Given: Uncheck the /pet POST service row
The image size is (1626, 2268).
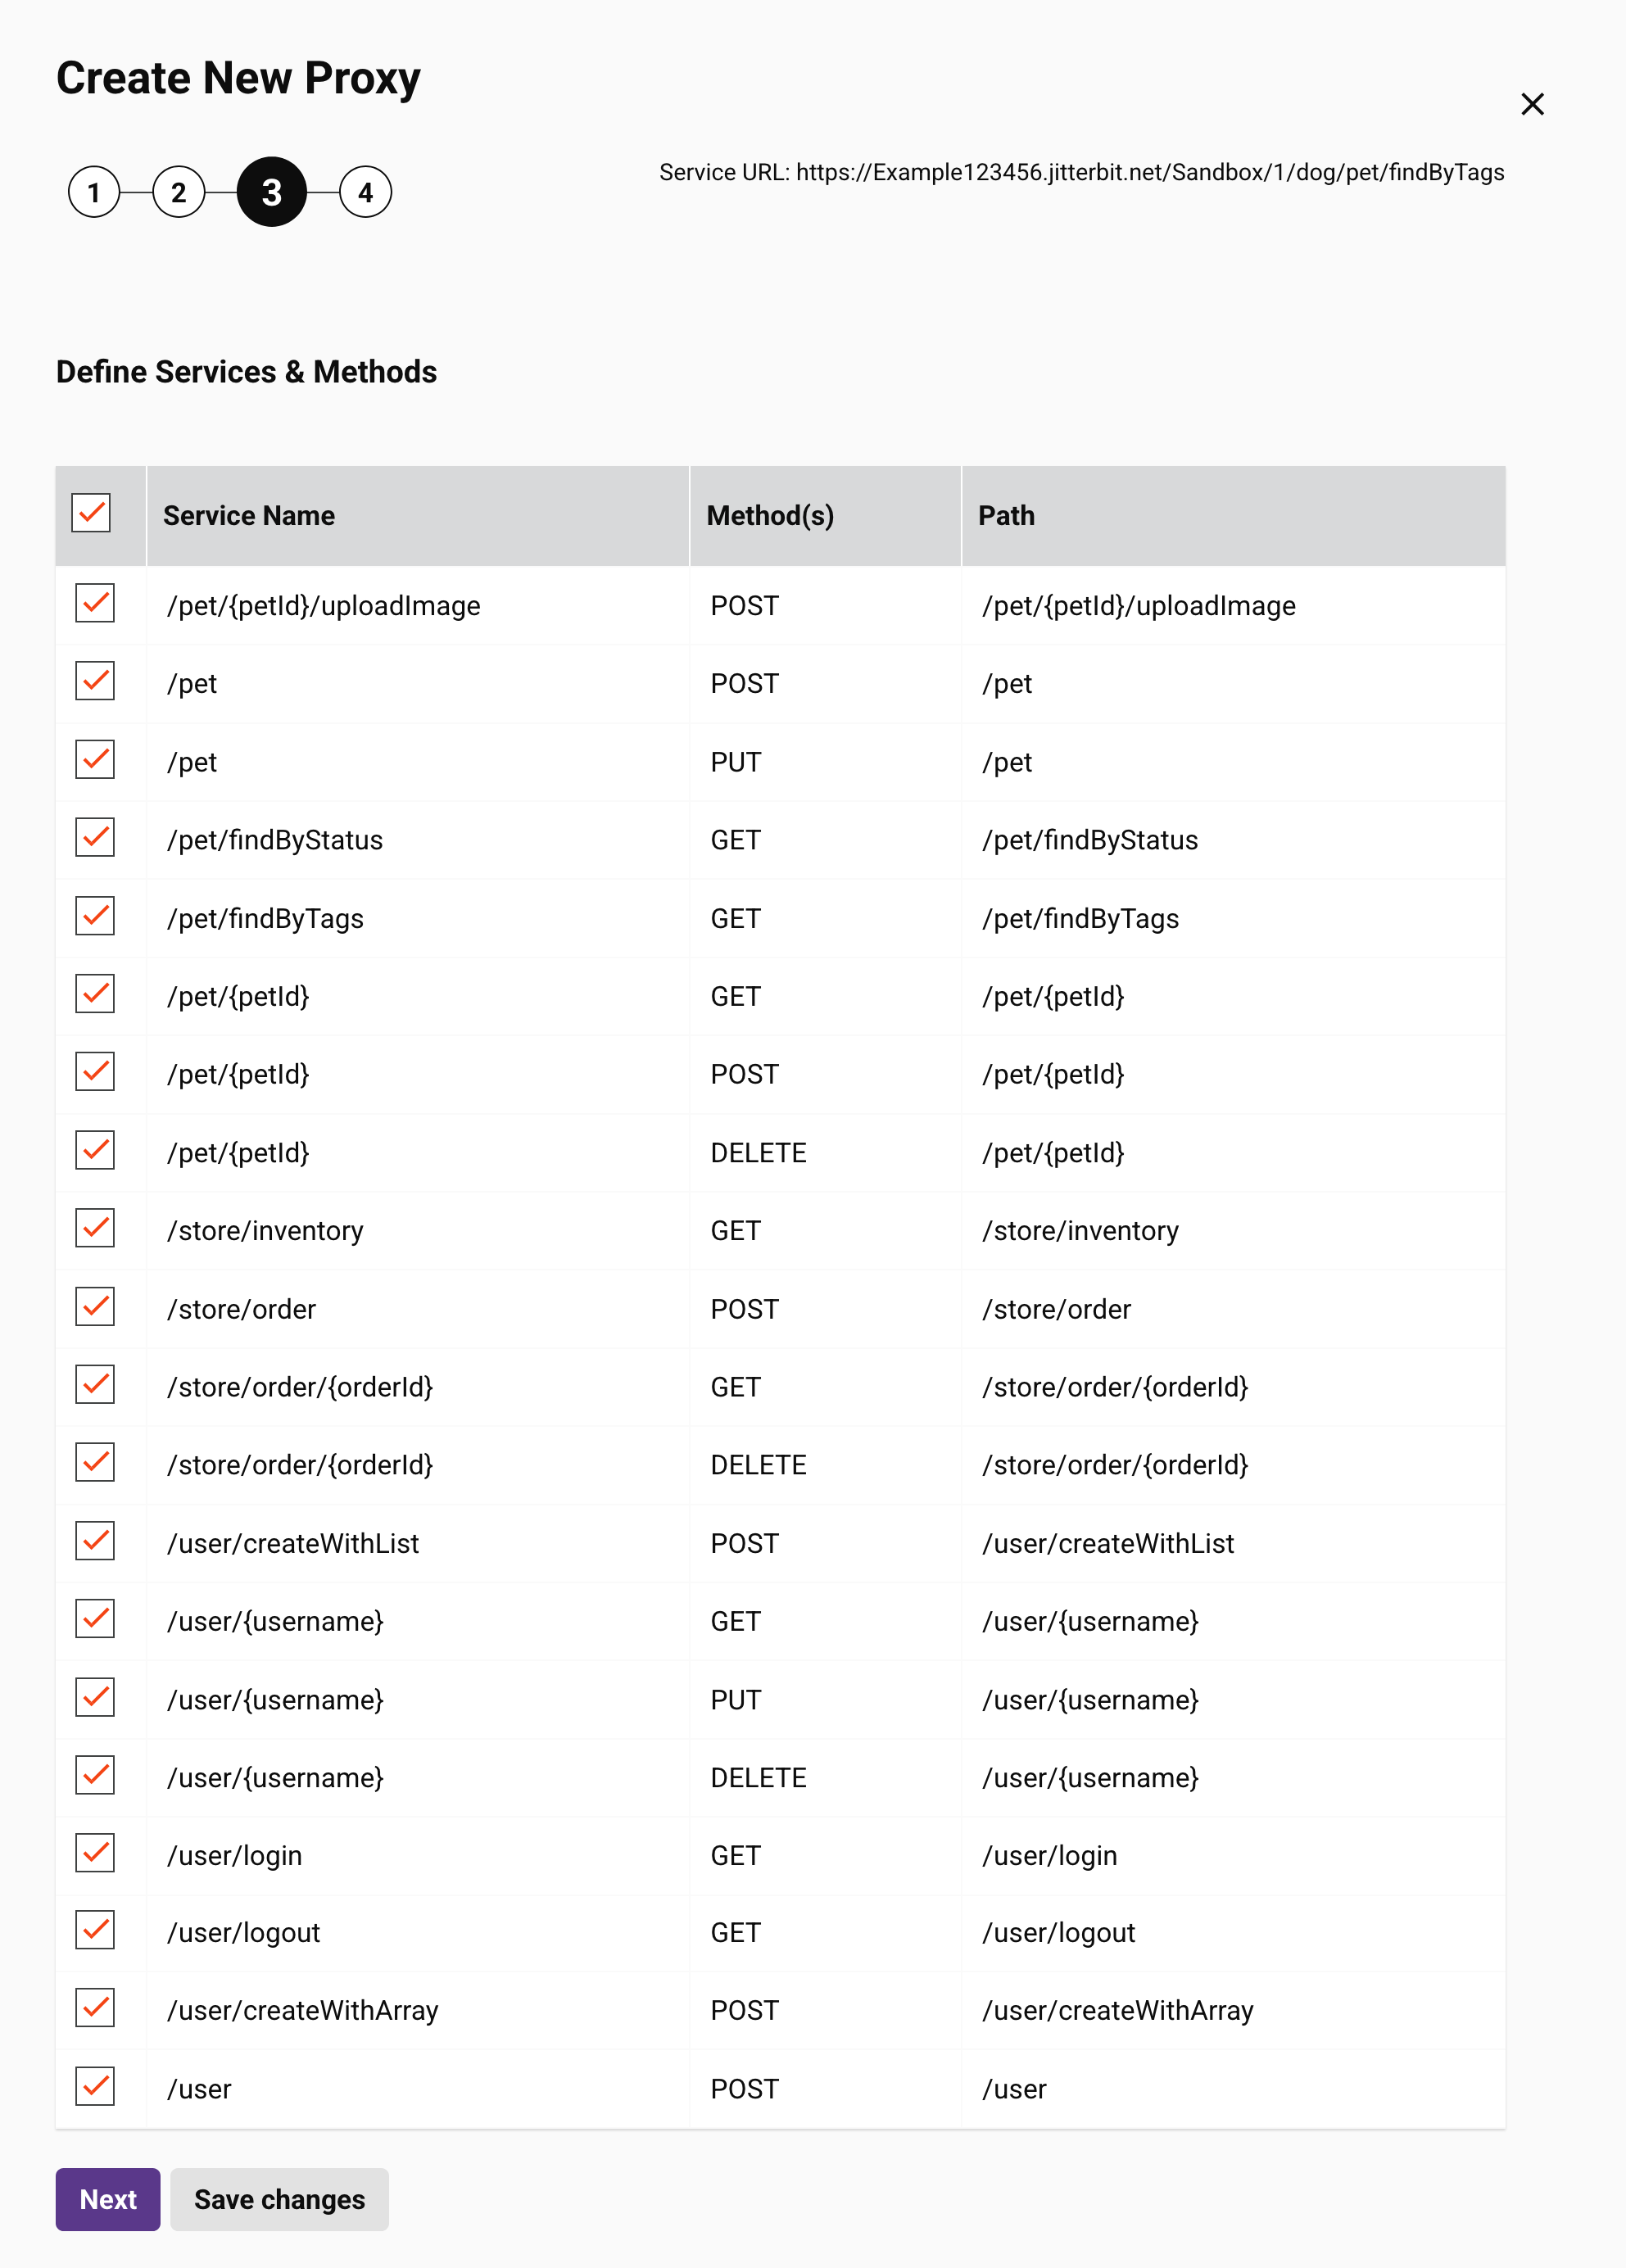Looking at the screenshot, I should click(x=94, y=681).
